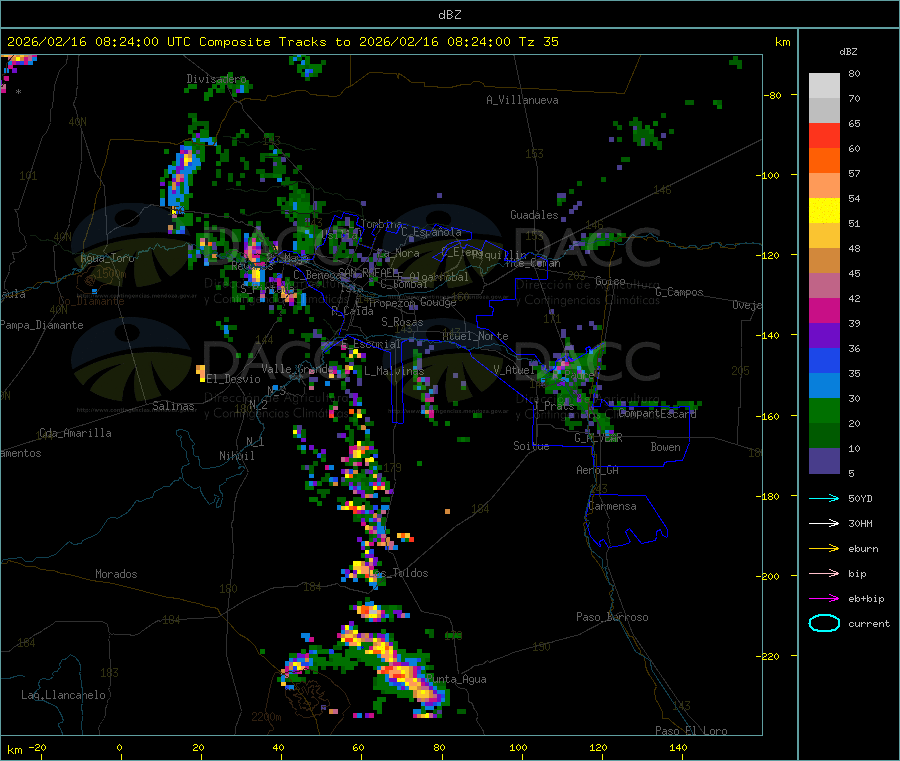Click the 'G_Campos' map label
The image size is (900, 761).
680,292
